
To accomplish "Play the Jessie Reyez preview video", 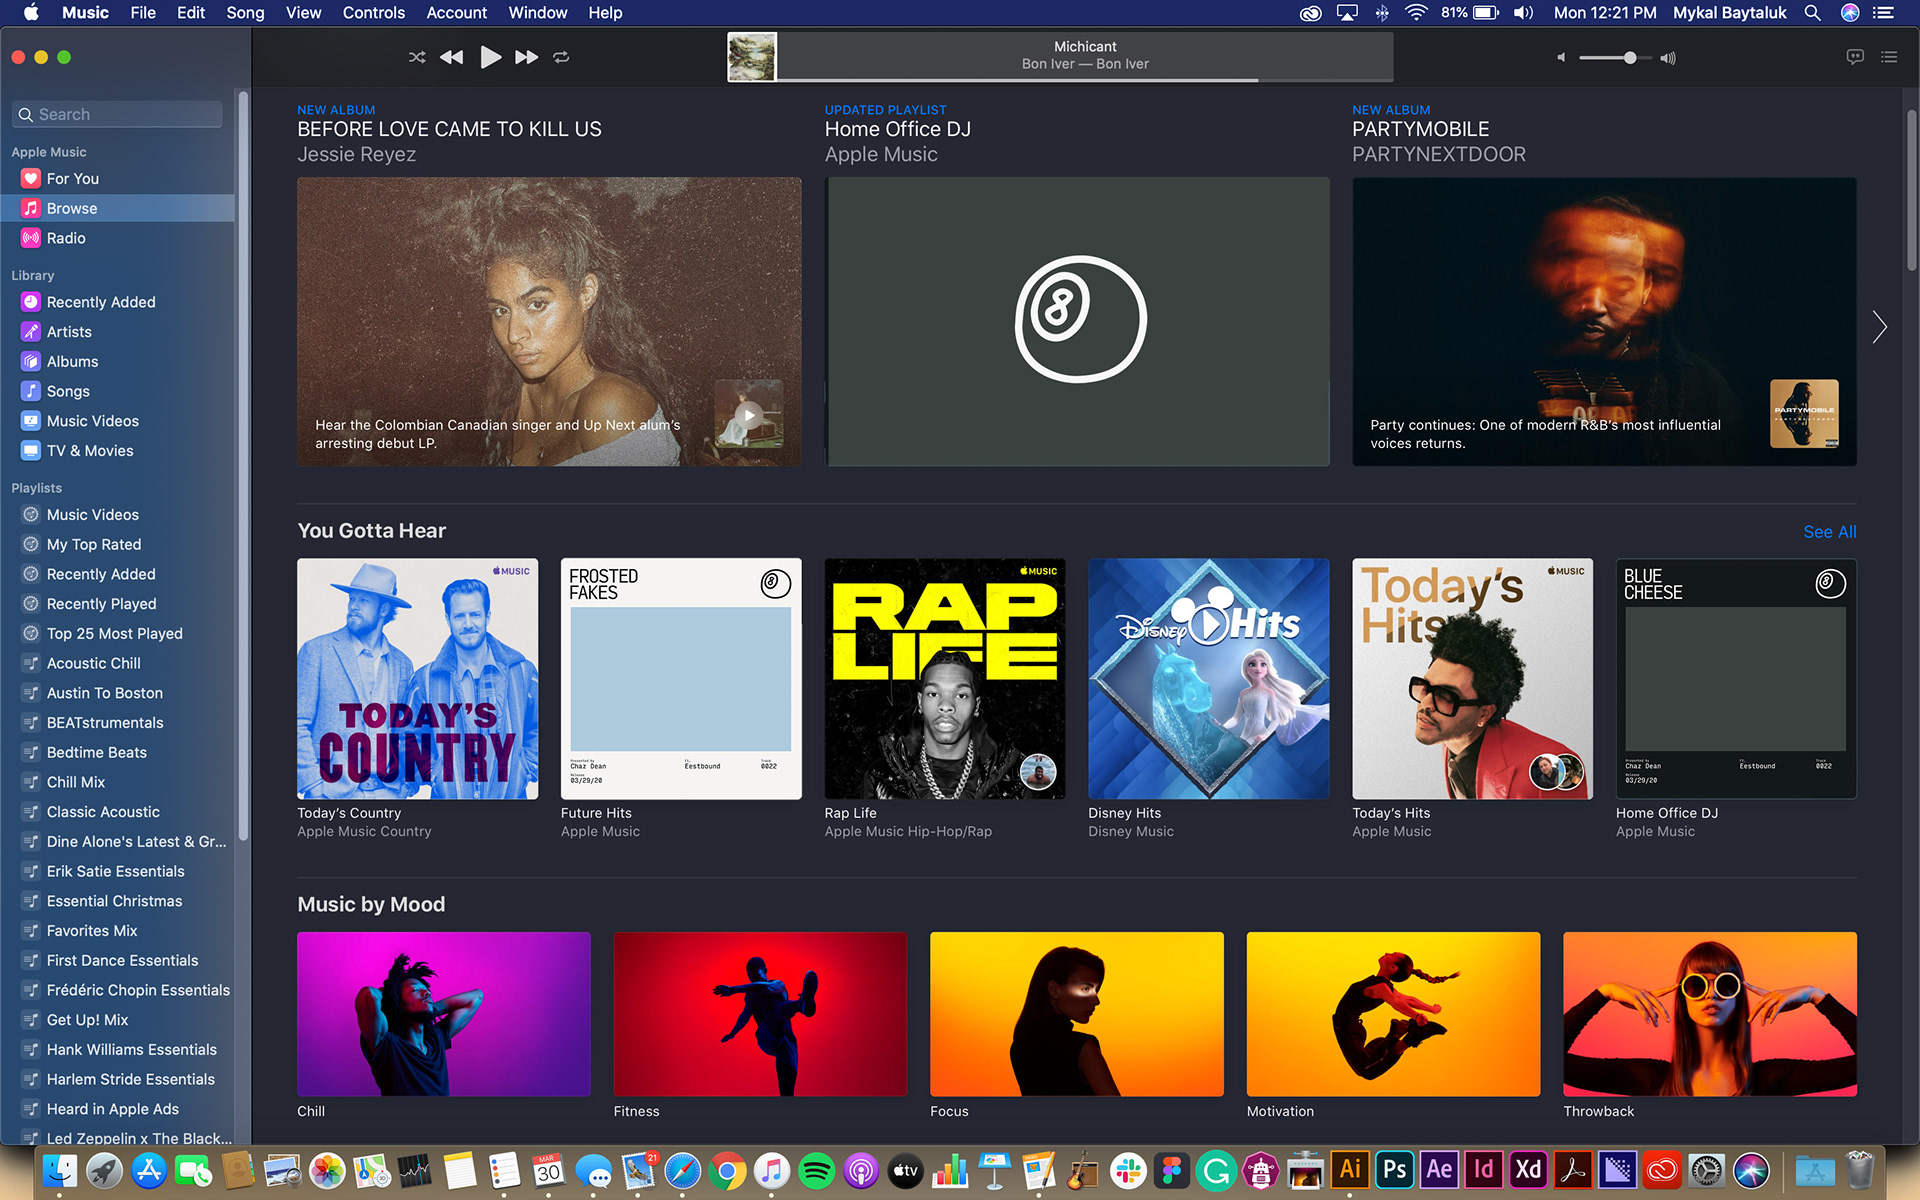I will [x=749, y=414].
